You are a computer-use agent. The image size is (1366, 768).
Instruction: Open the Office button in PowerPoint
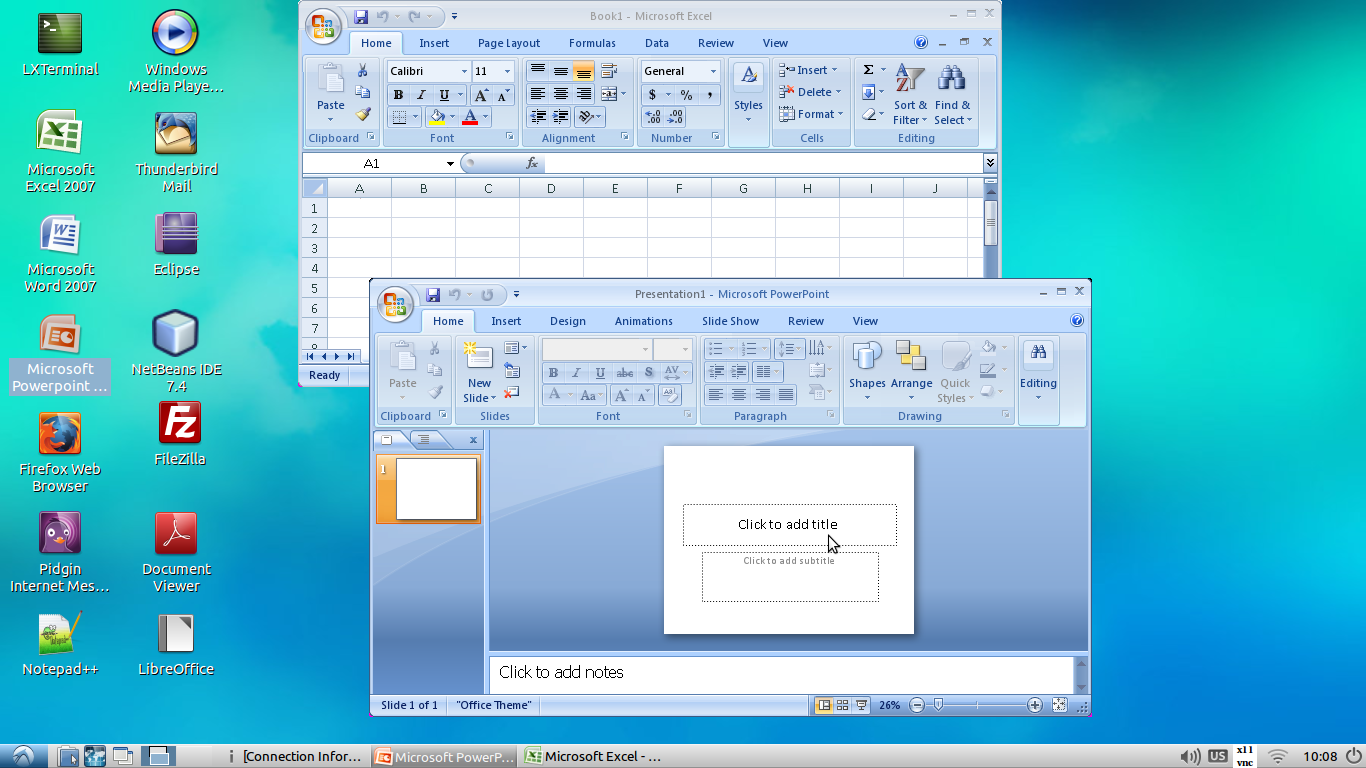(396, 305)
